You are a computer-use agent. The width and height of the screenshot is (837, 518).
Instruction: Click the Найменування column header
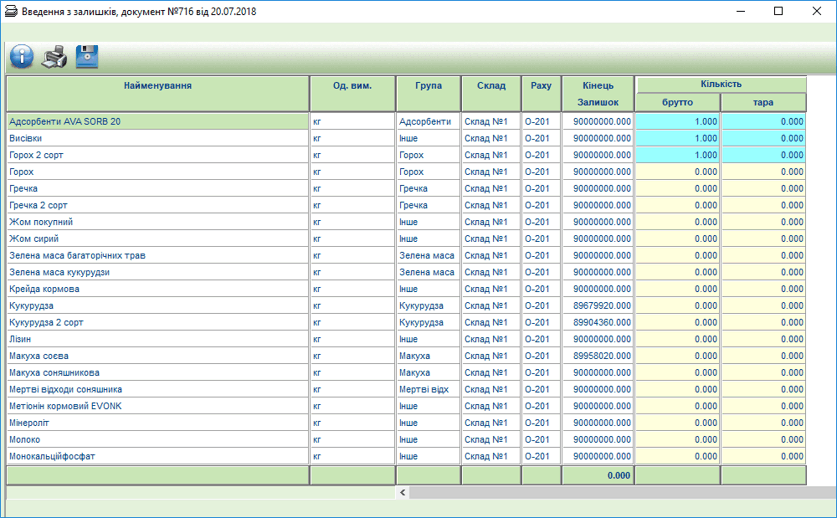(x=157, y=86)
